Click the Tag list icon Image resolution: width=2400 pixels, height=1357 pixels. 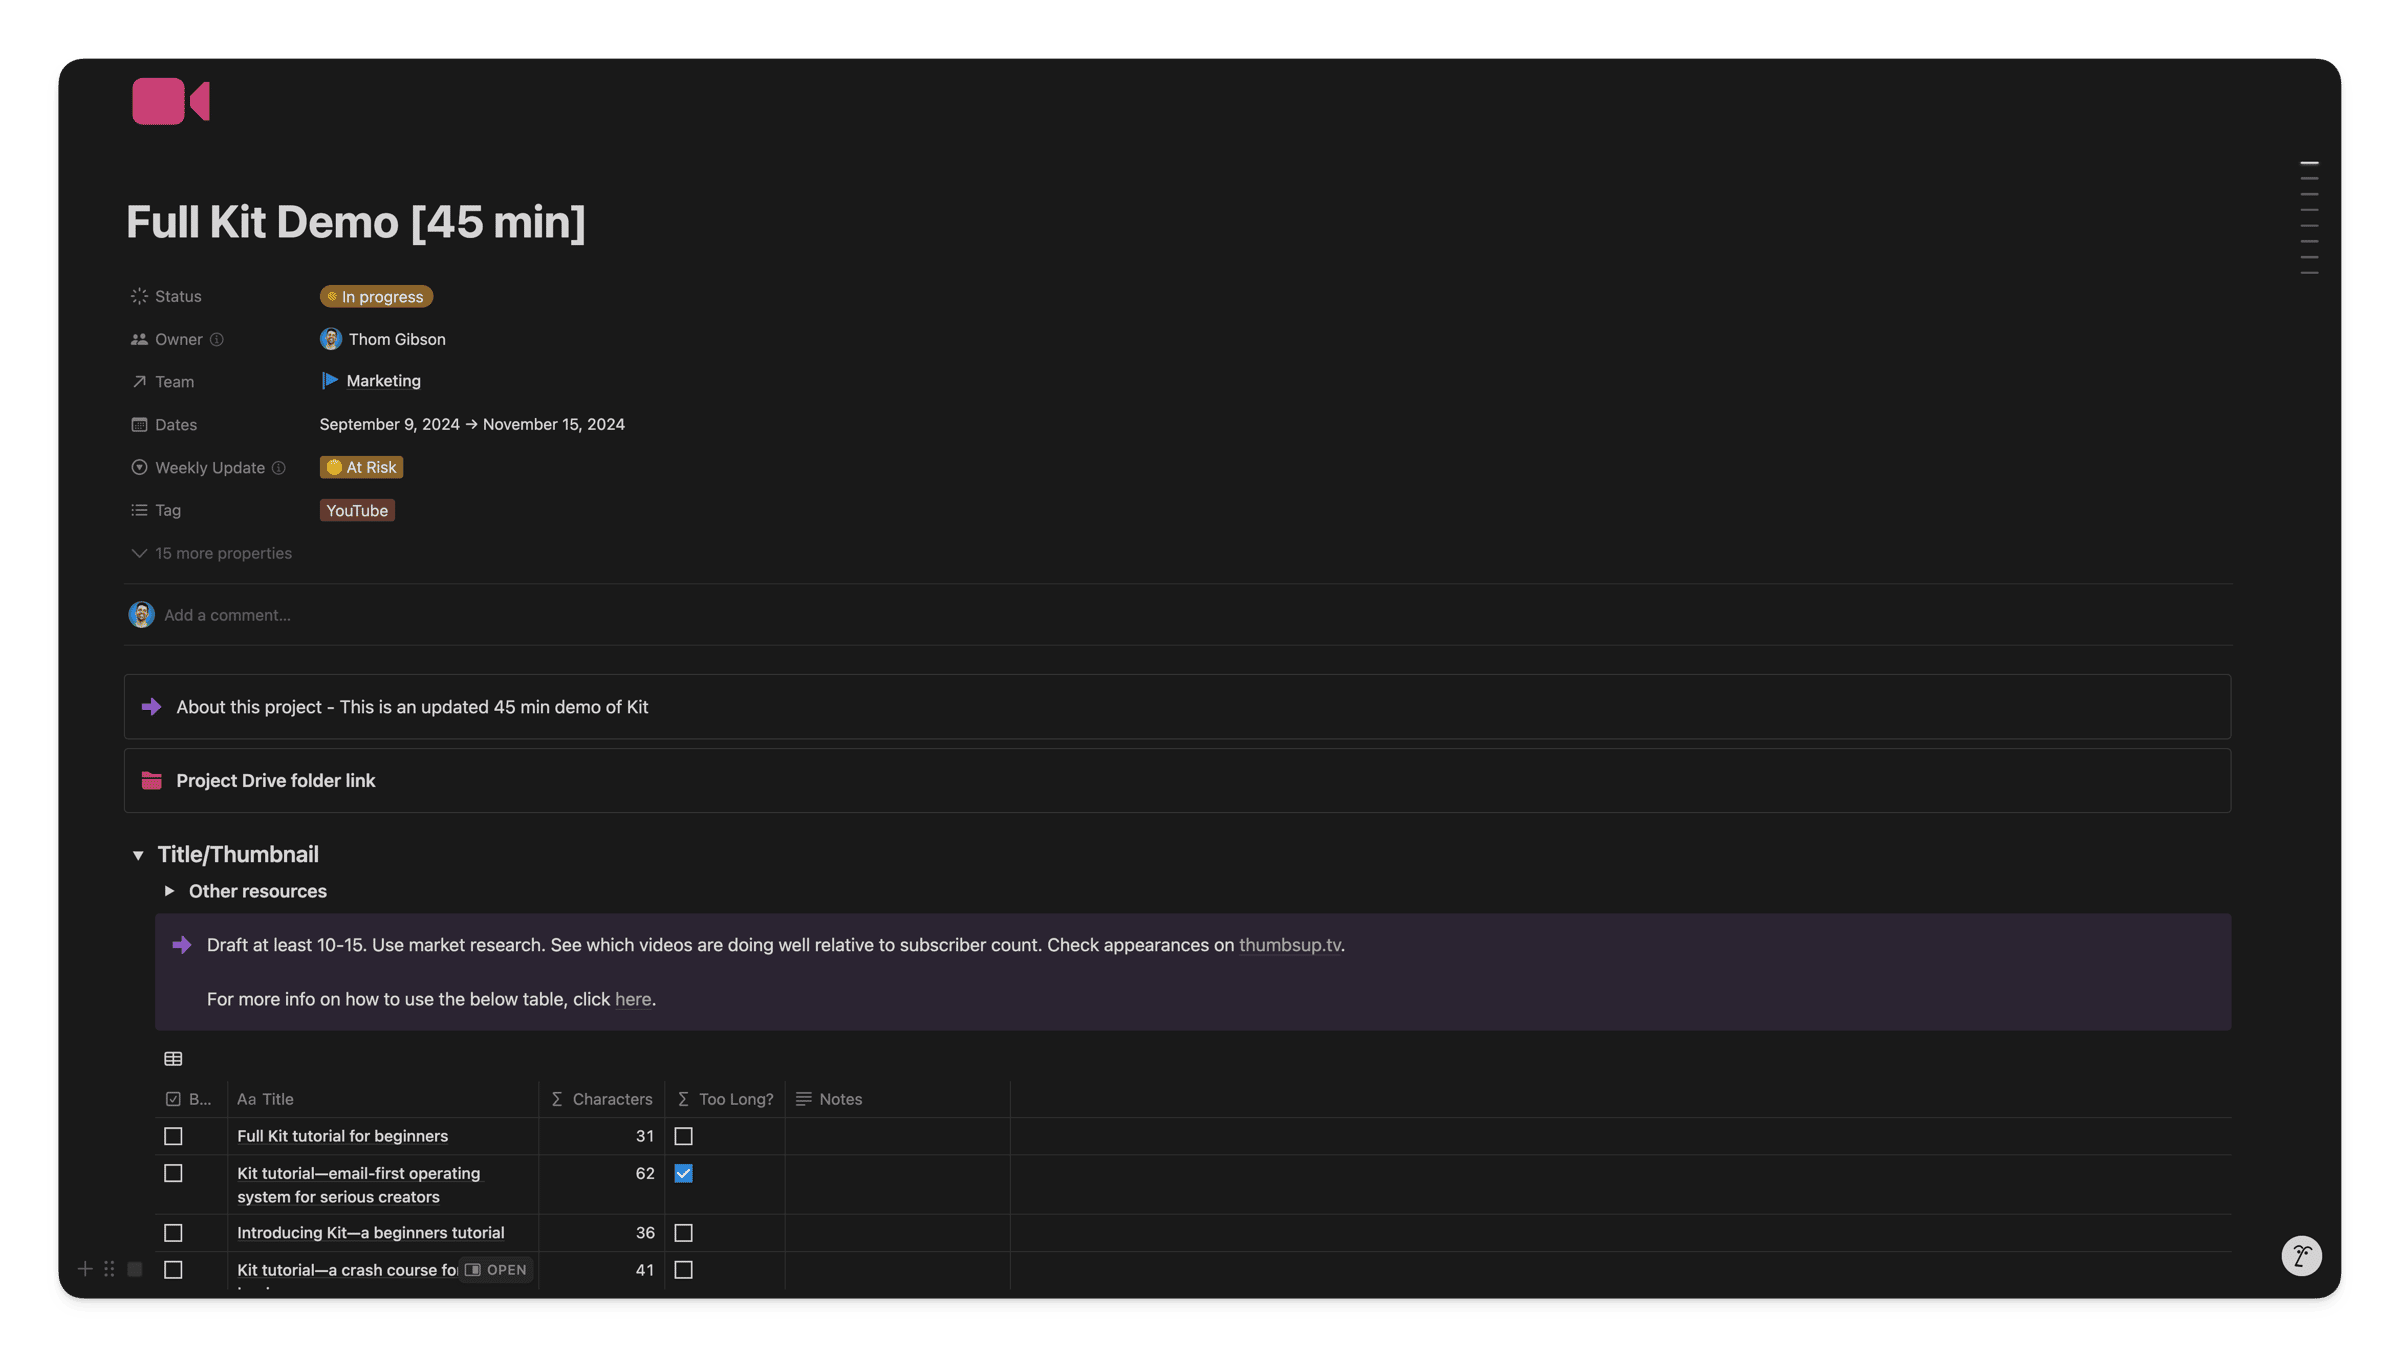[139, 510]
